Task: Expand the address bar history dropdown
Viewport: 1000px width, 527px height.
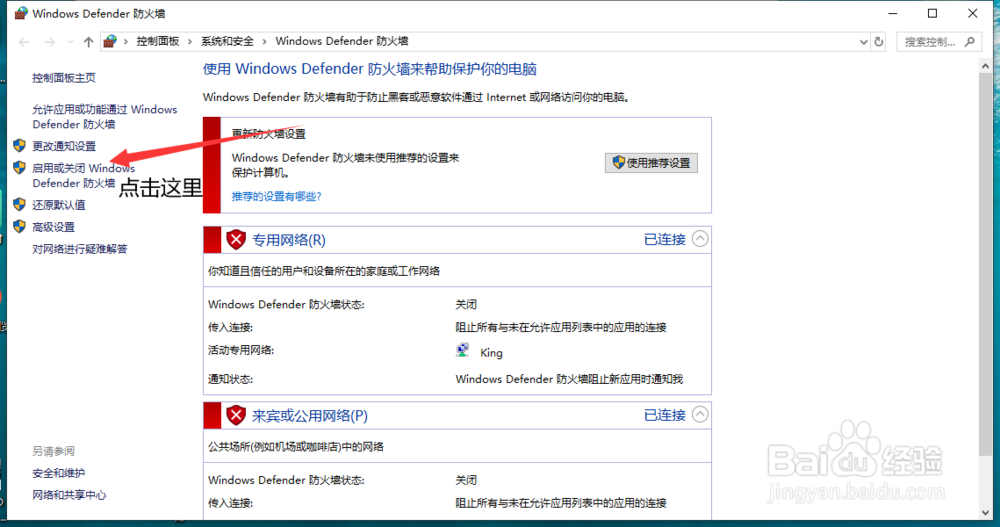Action: (x=864, y=42)
